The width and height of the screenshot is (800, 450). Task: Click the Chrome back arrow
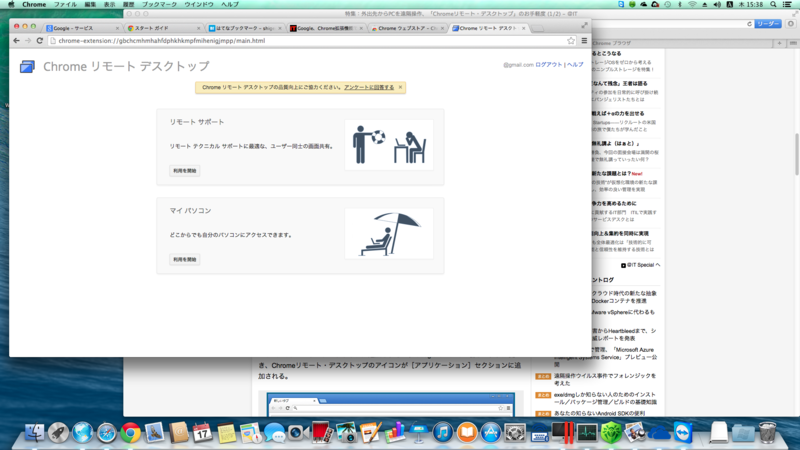click(x=16, y=41)
